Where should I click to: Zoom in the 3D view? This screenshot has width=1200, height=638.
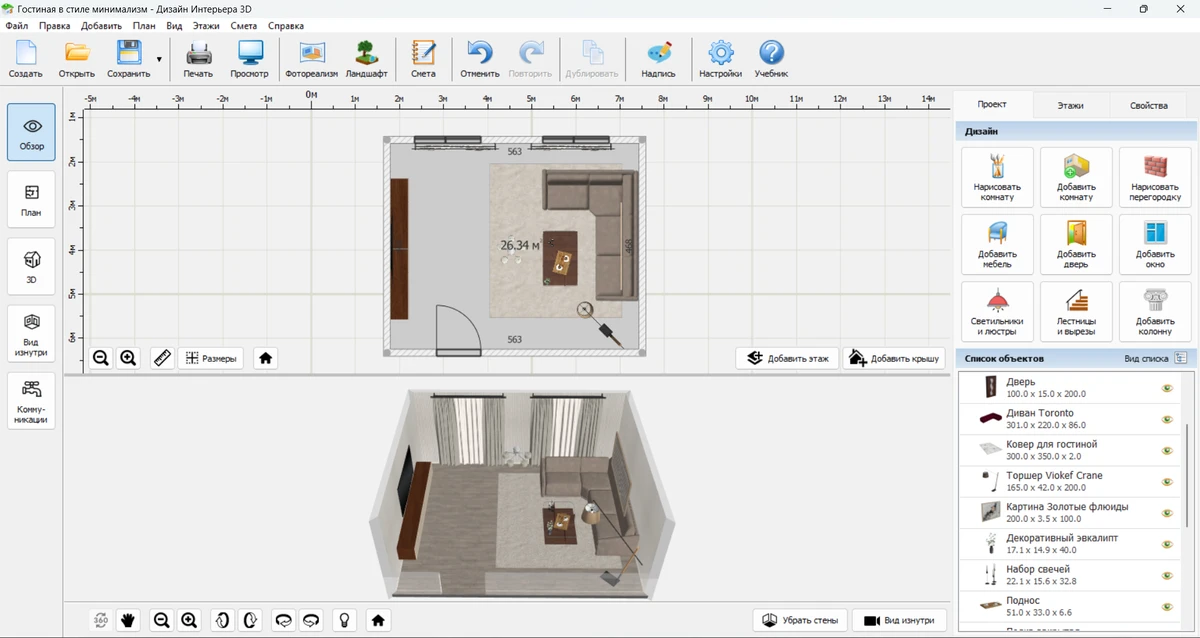pos(189,620)
